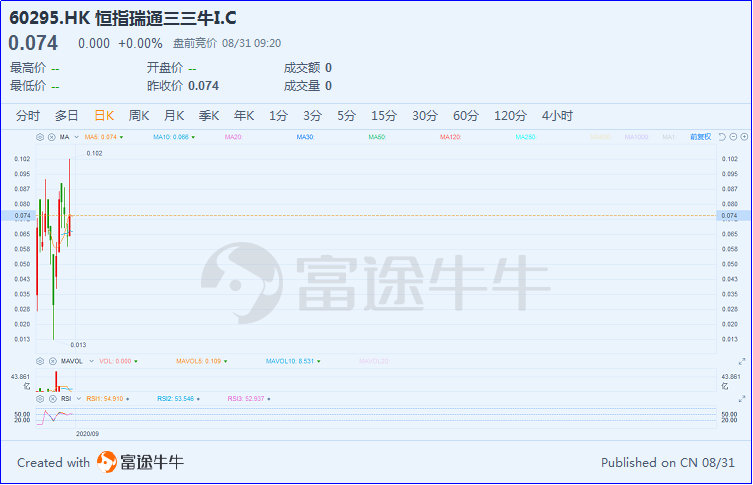
Task: Toggle the RSI1 line visibility
Action: point(108,399)
